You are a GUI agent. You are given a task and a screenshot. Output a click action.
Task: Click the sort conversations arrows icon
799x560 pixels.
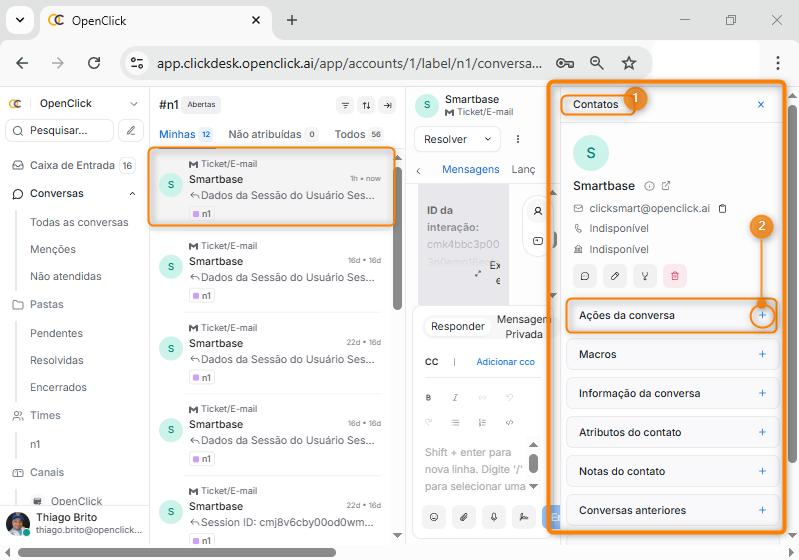366,105
